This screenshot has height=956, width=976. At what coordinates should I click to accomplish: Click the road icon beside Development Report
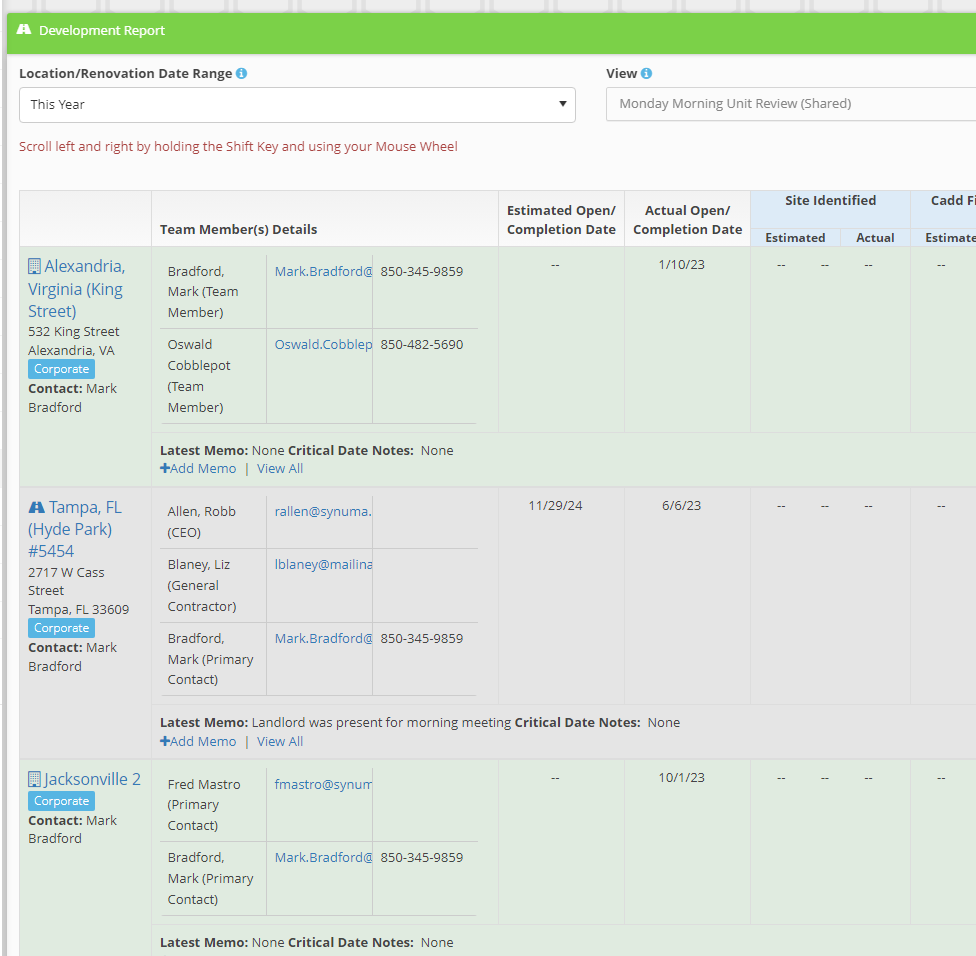click(x=24, y=29)
